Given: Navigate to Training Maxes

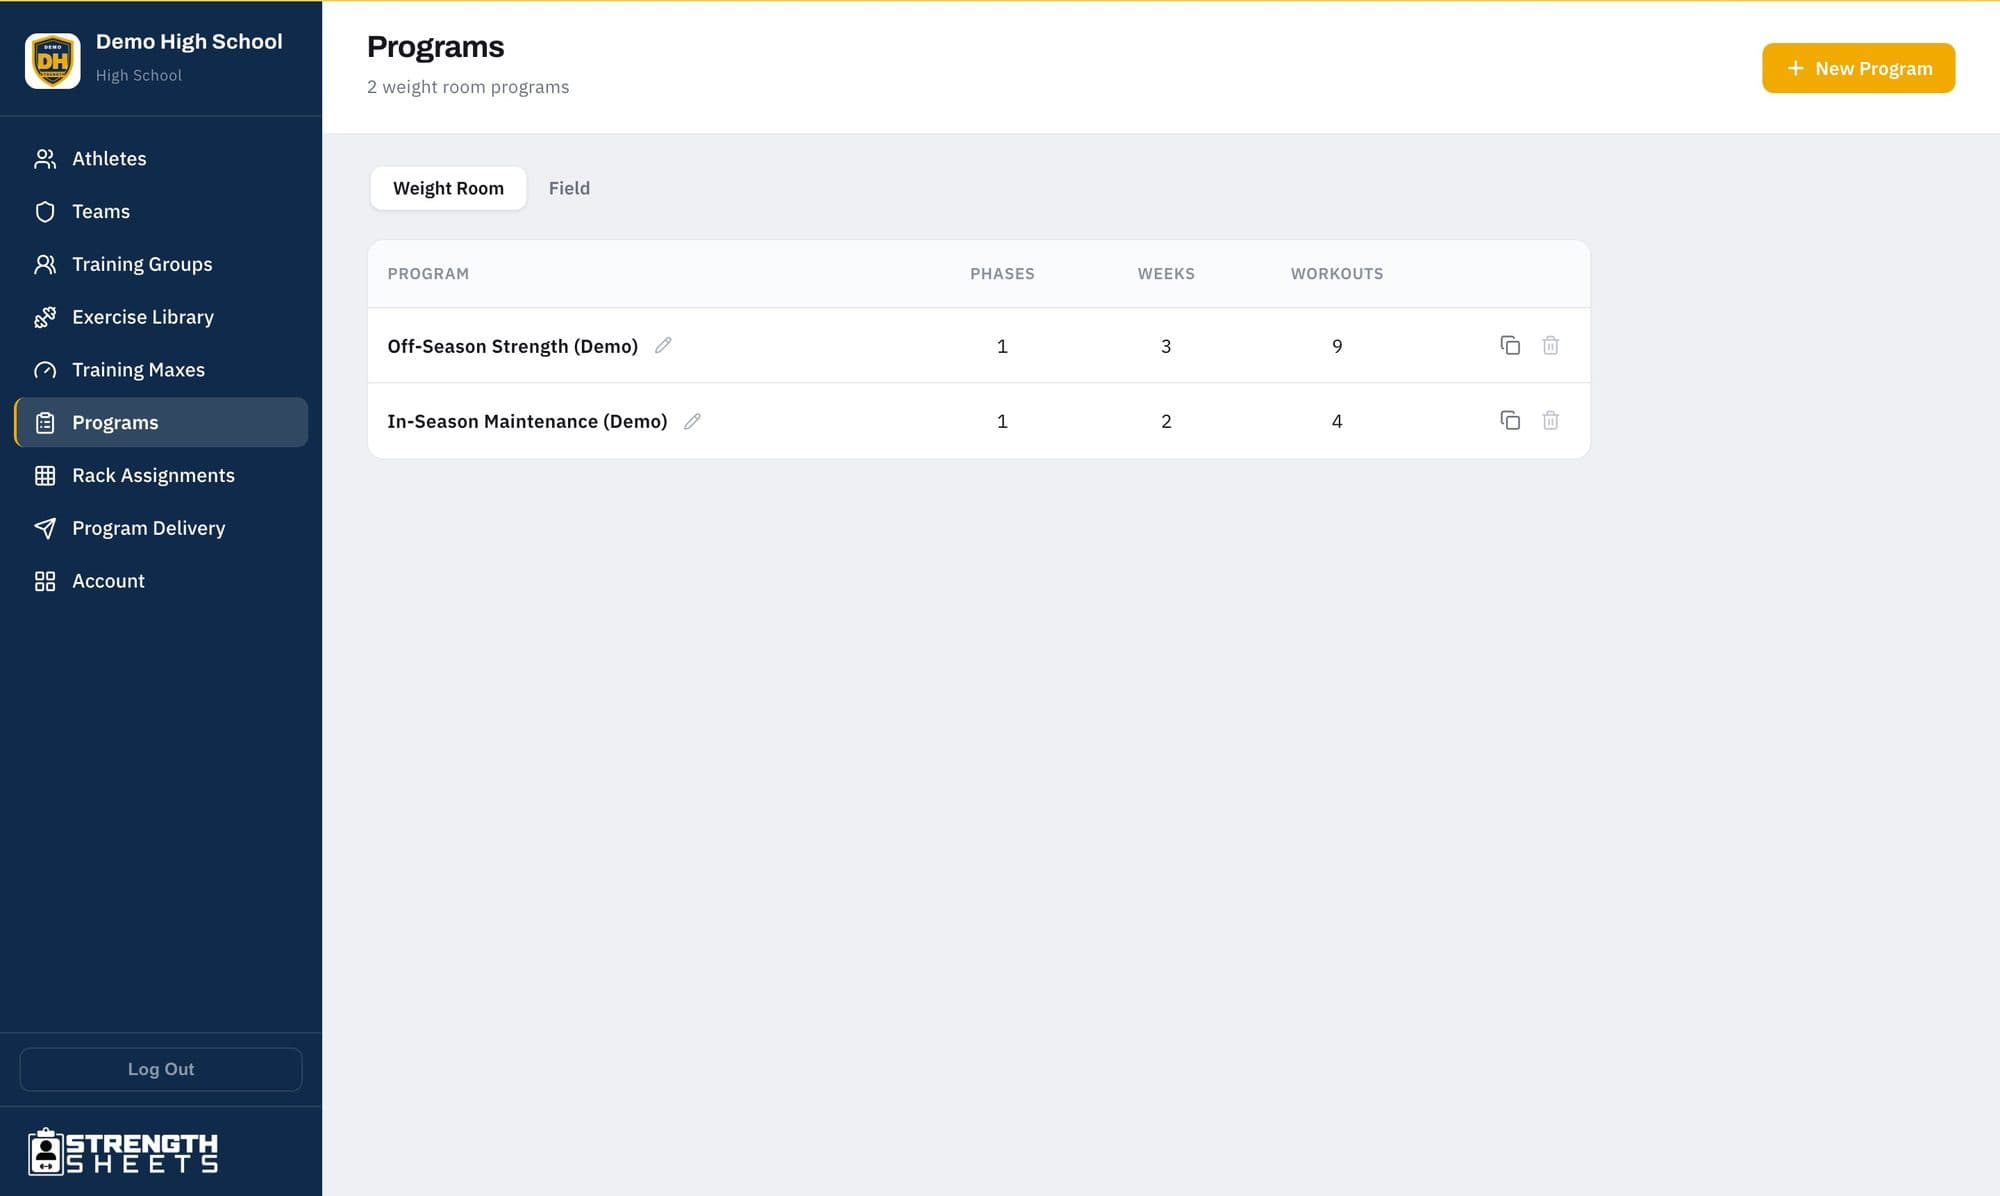Looking at the screenshot, I should (x=161, y=370).
